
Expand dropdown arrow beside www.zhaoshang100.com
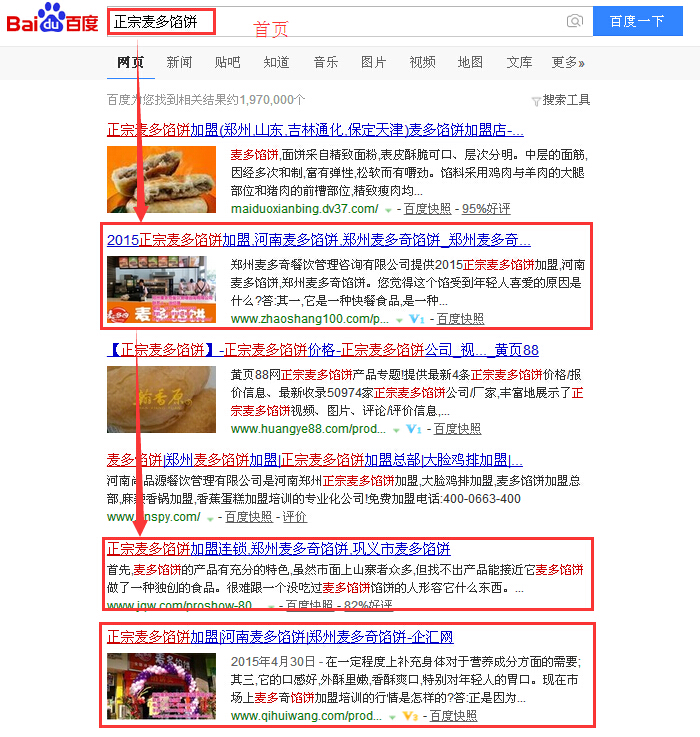click(x=399, y=320)
